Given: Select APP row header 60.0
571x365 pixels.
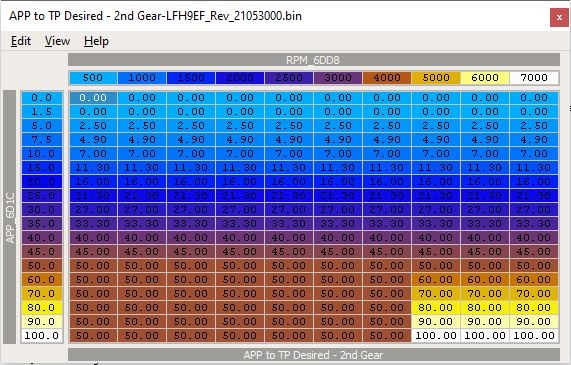Looking at the screenshot, I should point(42,279).
